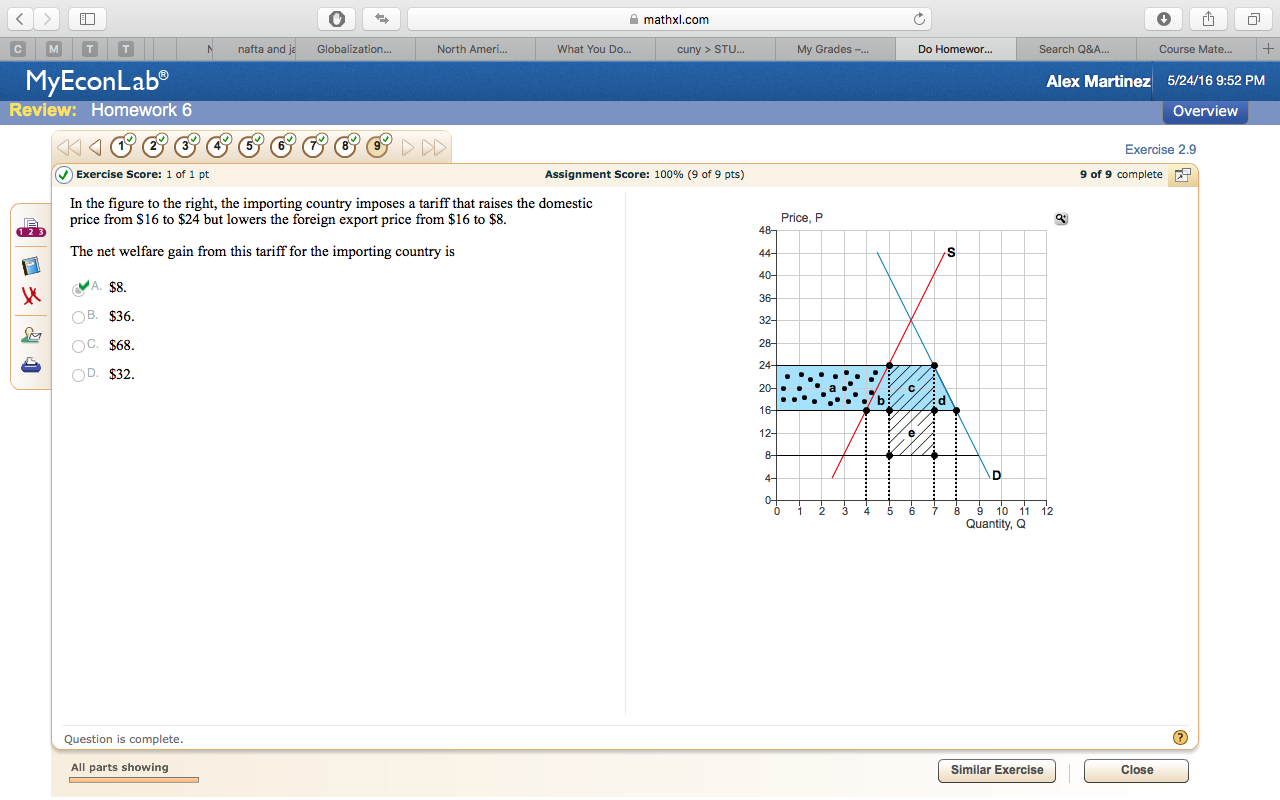Switch to the My Grades browser tab
The height and width of the screenshot is (800, 1280).
(x=832, y=49)
